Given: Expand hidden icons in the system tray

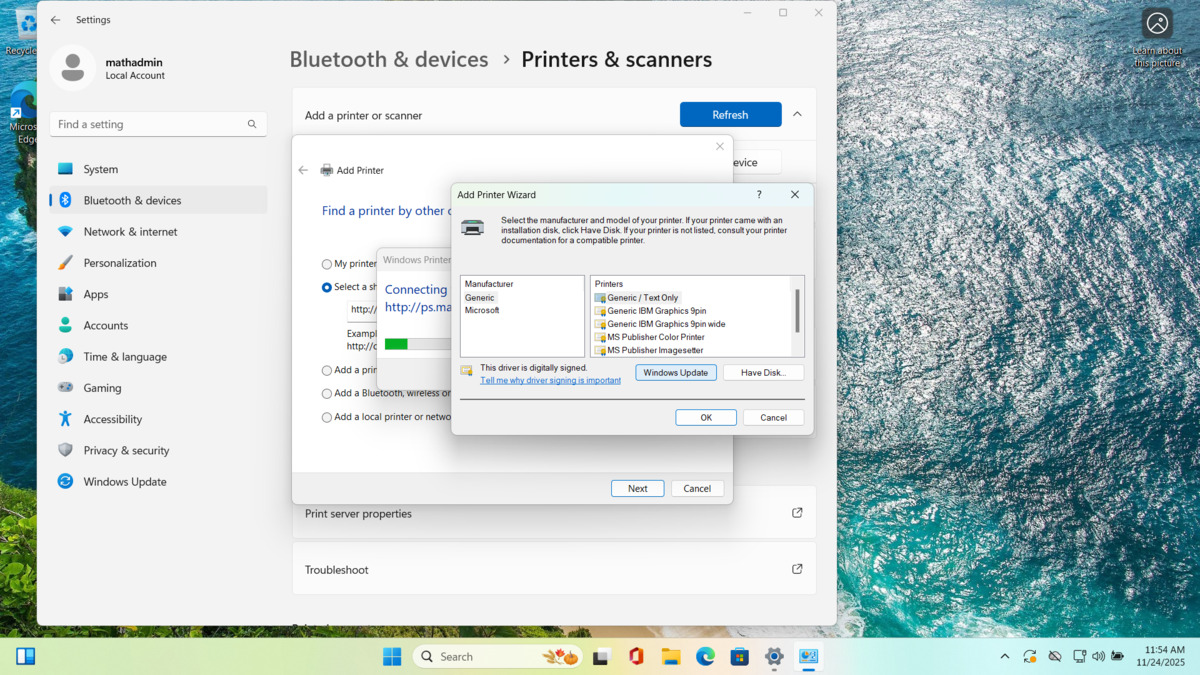Looking at the screenshot, I should click(x=1004, y=656).
